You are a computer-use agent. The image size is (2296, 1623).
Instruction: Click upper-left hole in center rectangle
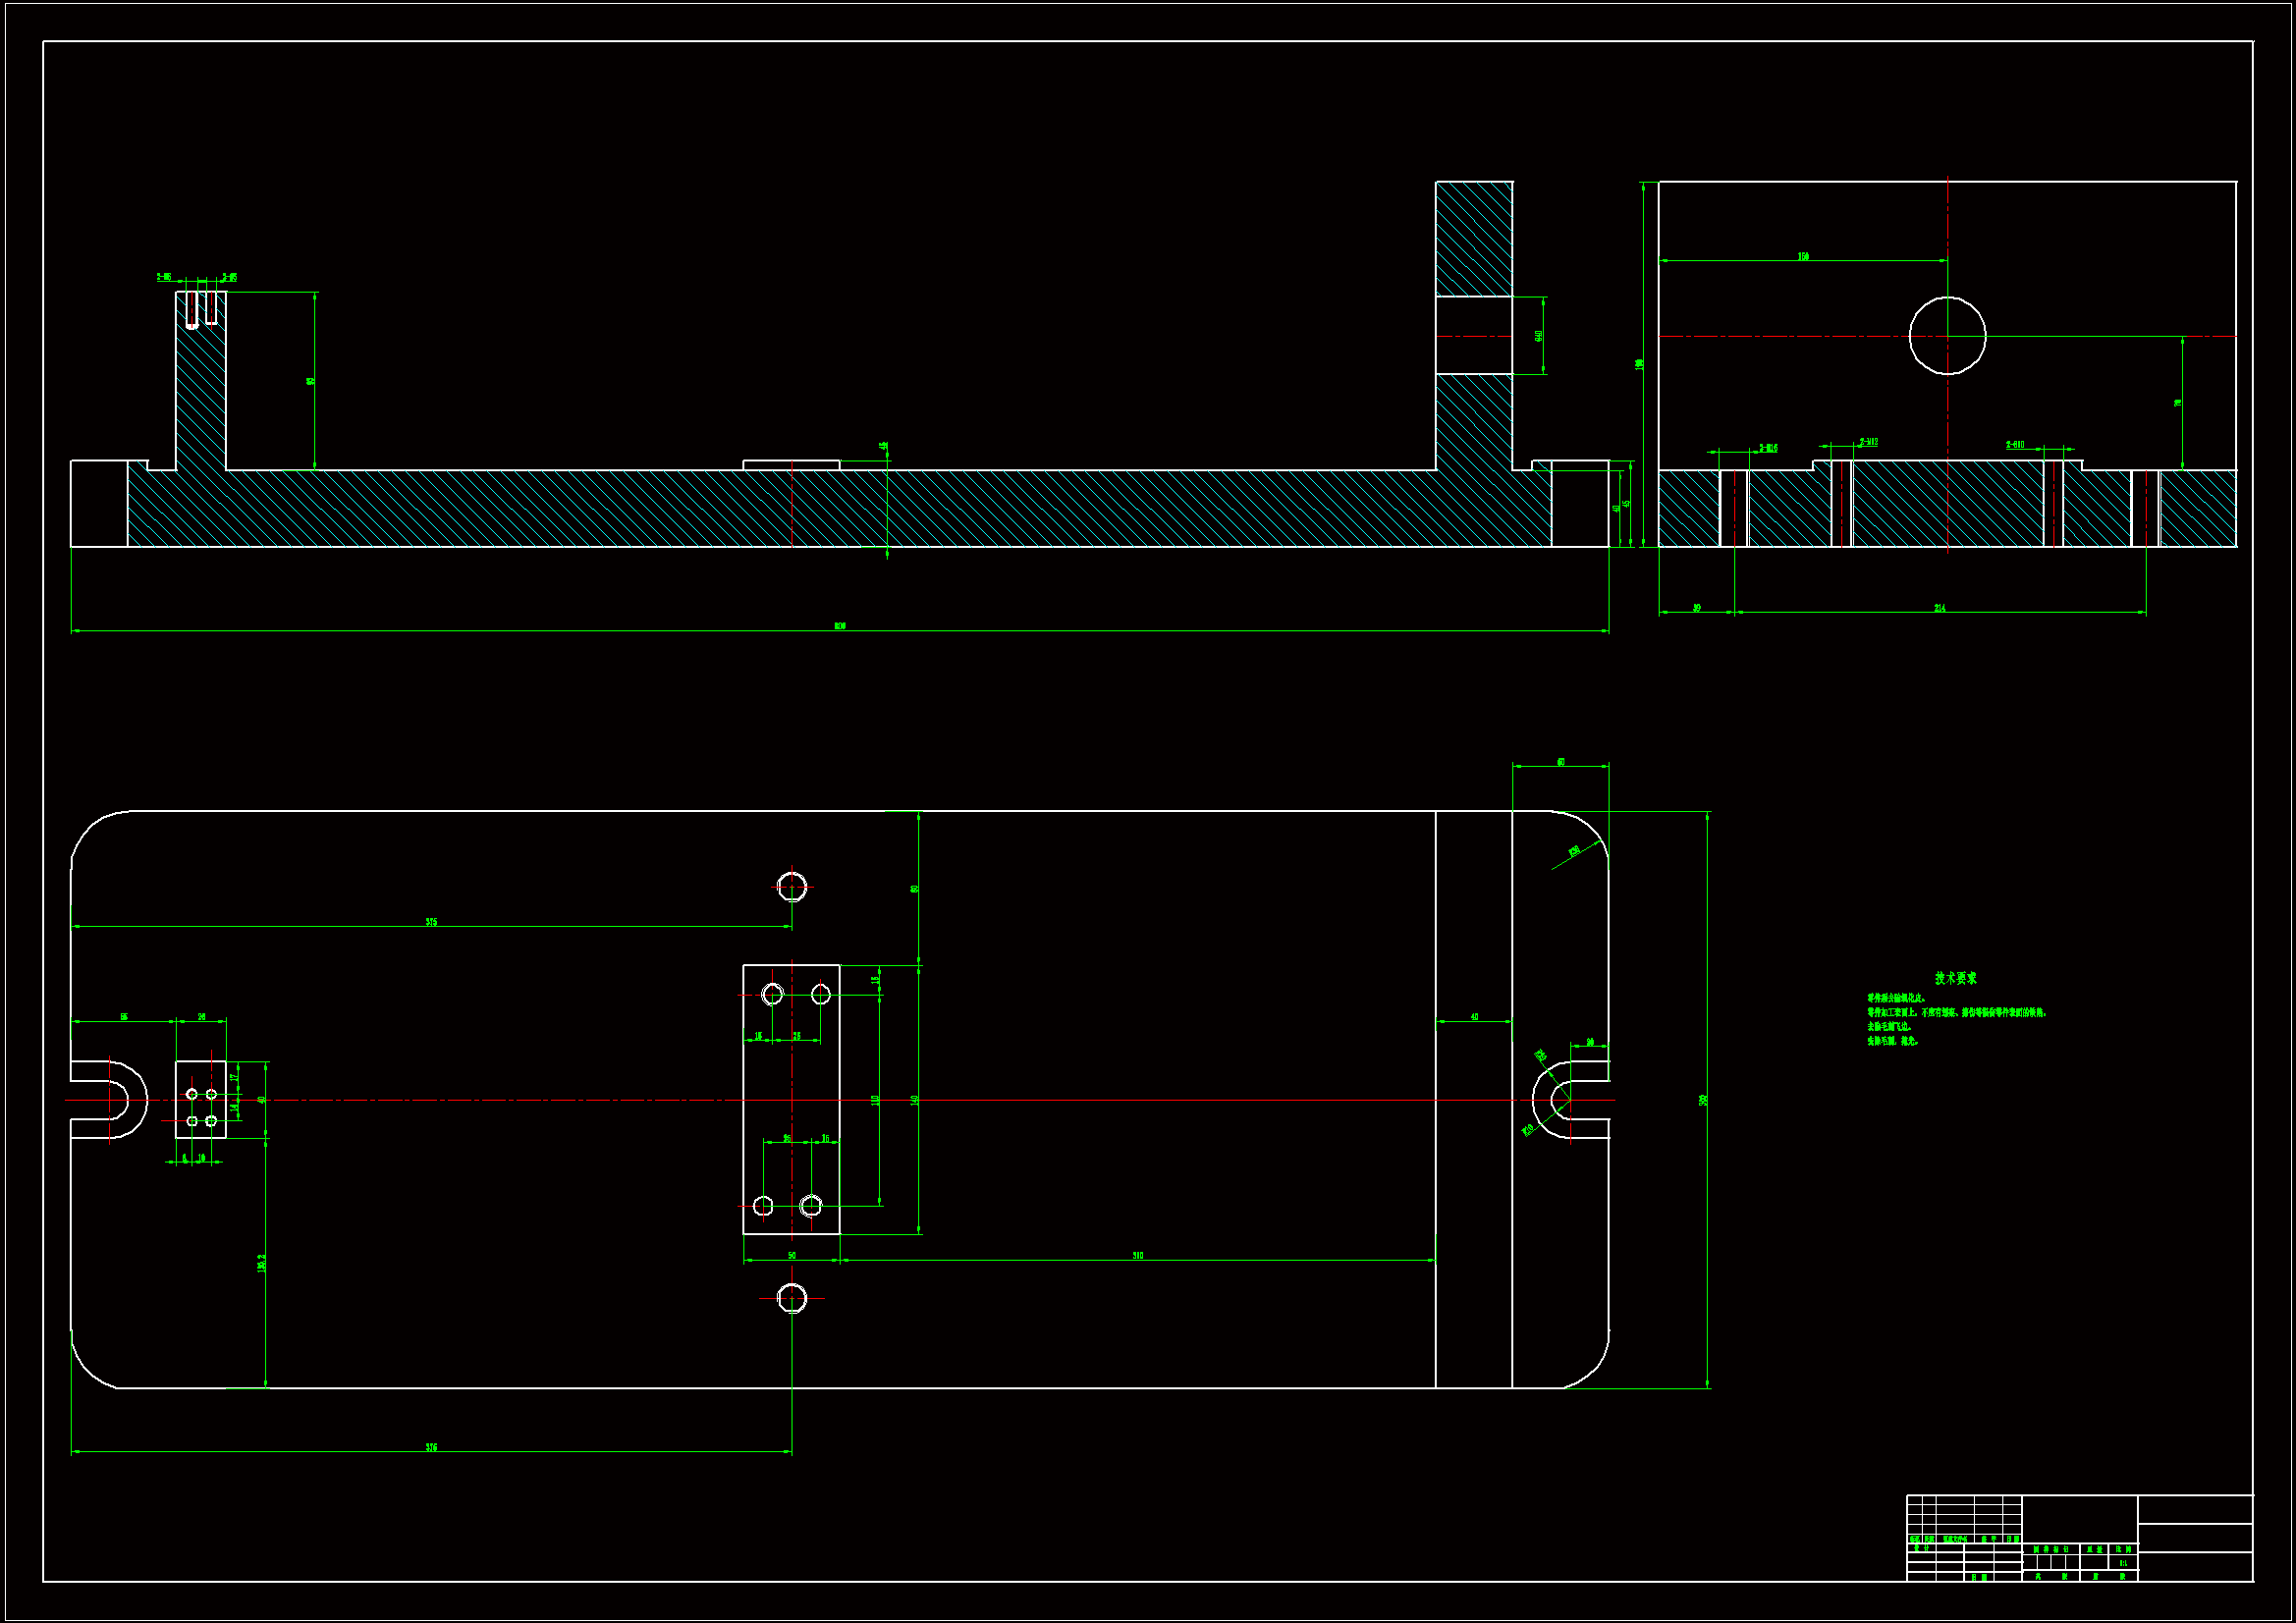pos(772,994)
